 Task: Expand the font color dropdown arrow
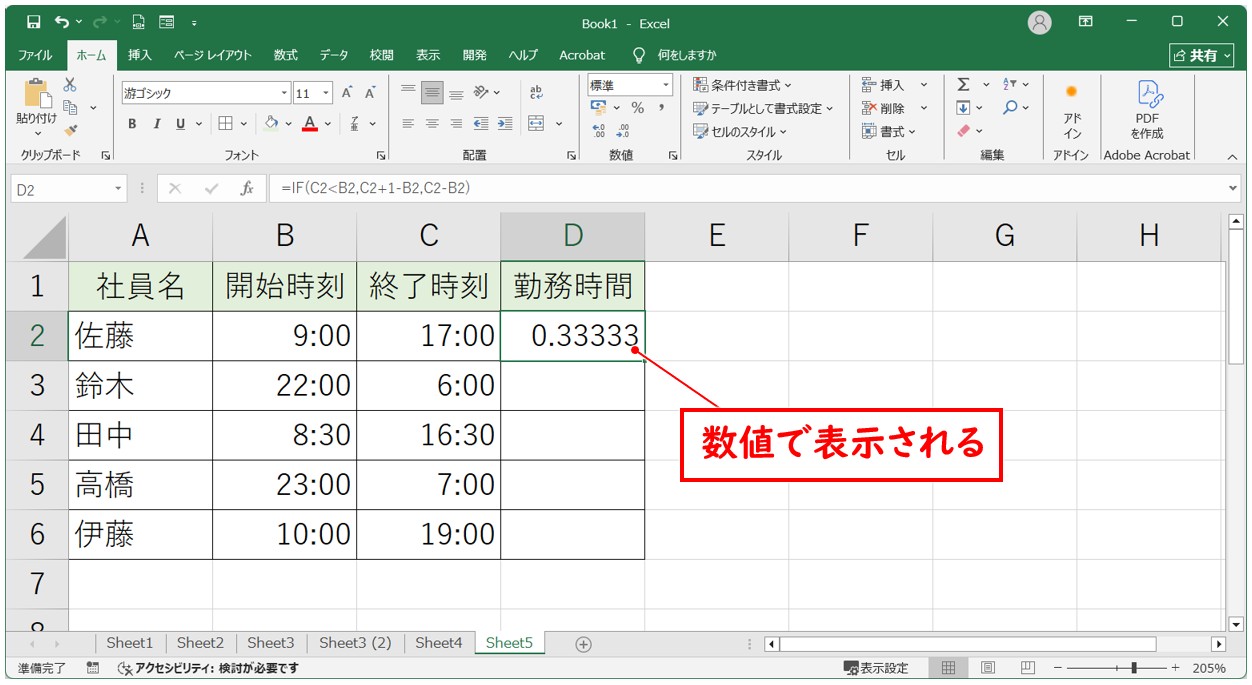pos(330,124)
